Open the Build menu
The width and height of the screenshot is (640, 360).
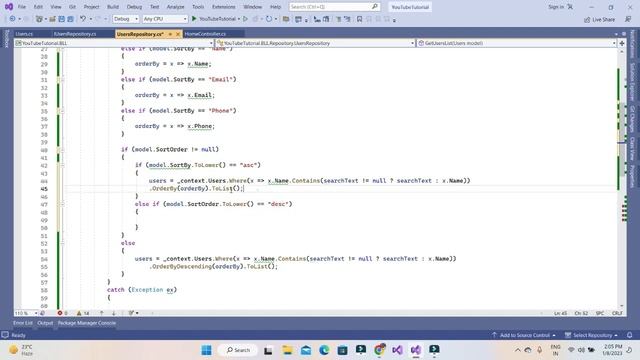(113, 7)
